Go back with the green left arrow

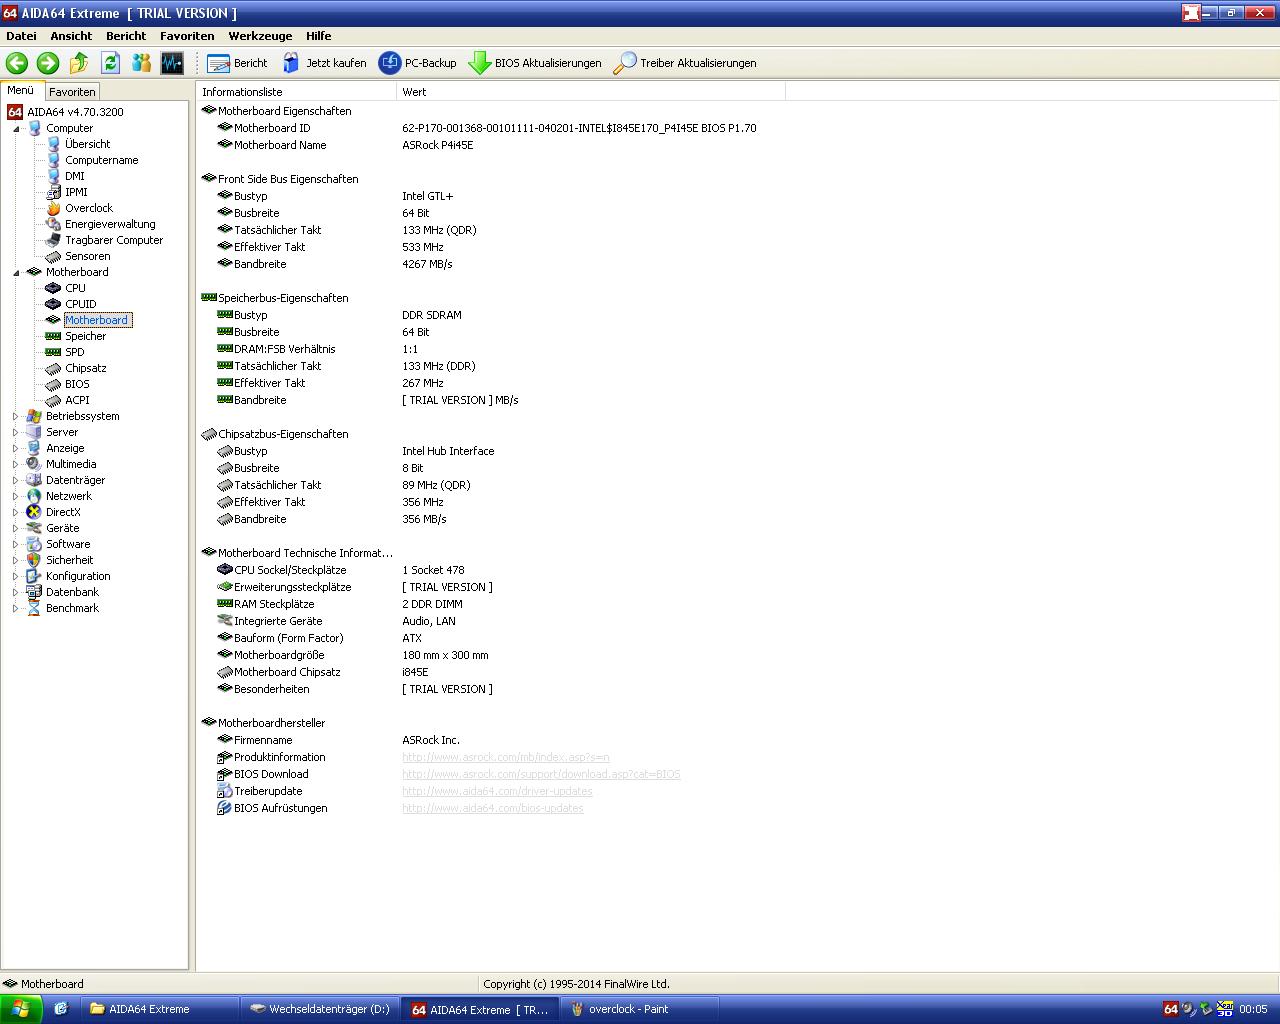click(x=16, y=63)
